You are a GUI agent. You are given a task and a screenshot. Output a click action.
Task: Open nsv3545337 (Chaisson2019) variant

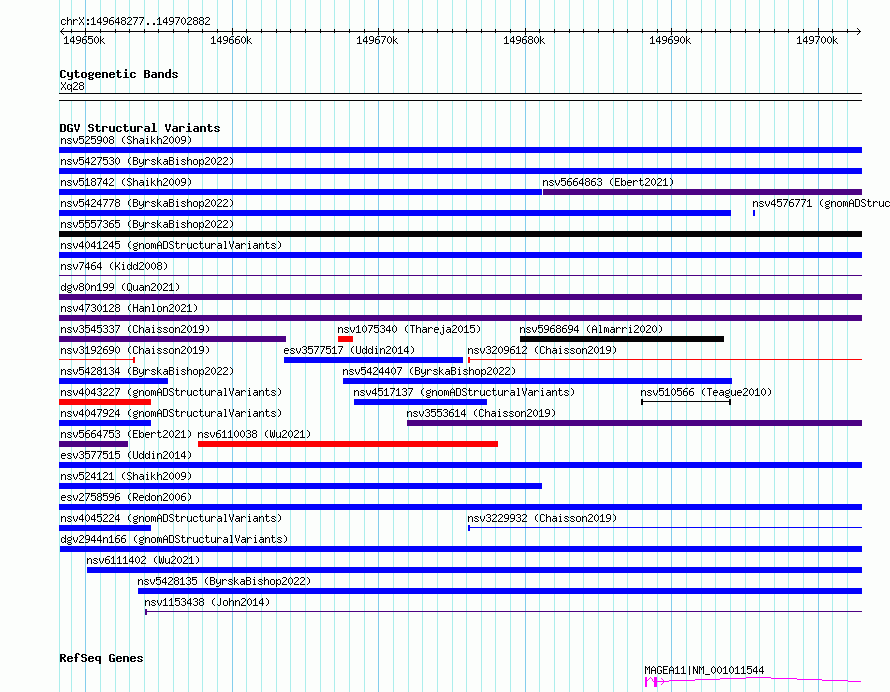(135, 329)
